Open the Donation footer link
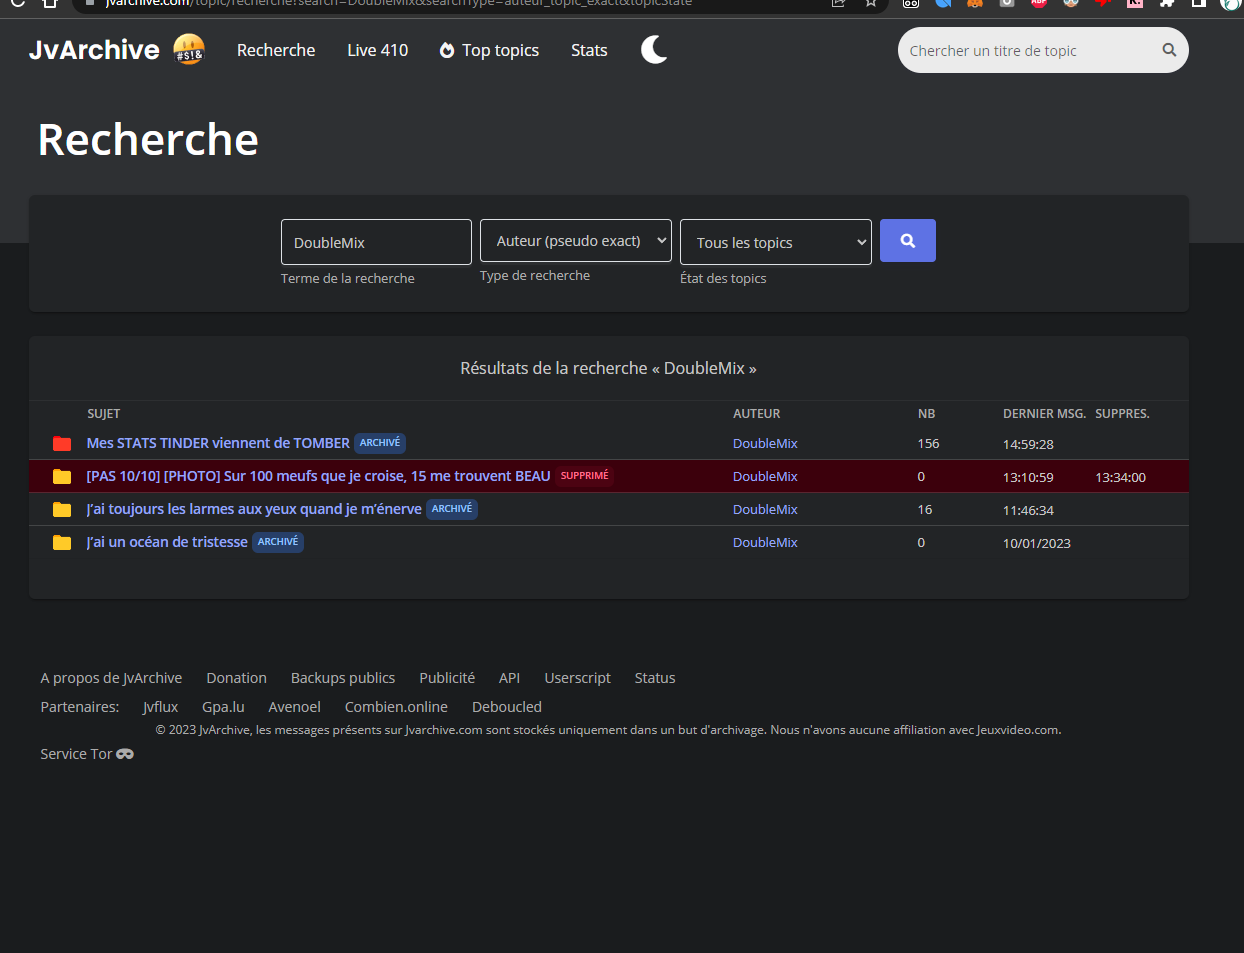1244x953 pixels. [236, 678]
